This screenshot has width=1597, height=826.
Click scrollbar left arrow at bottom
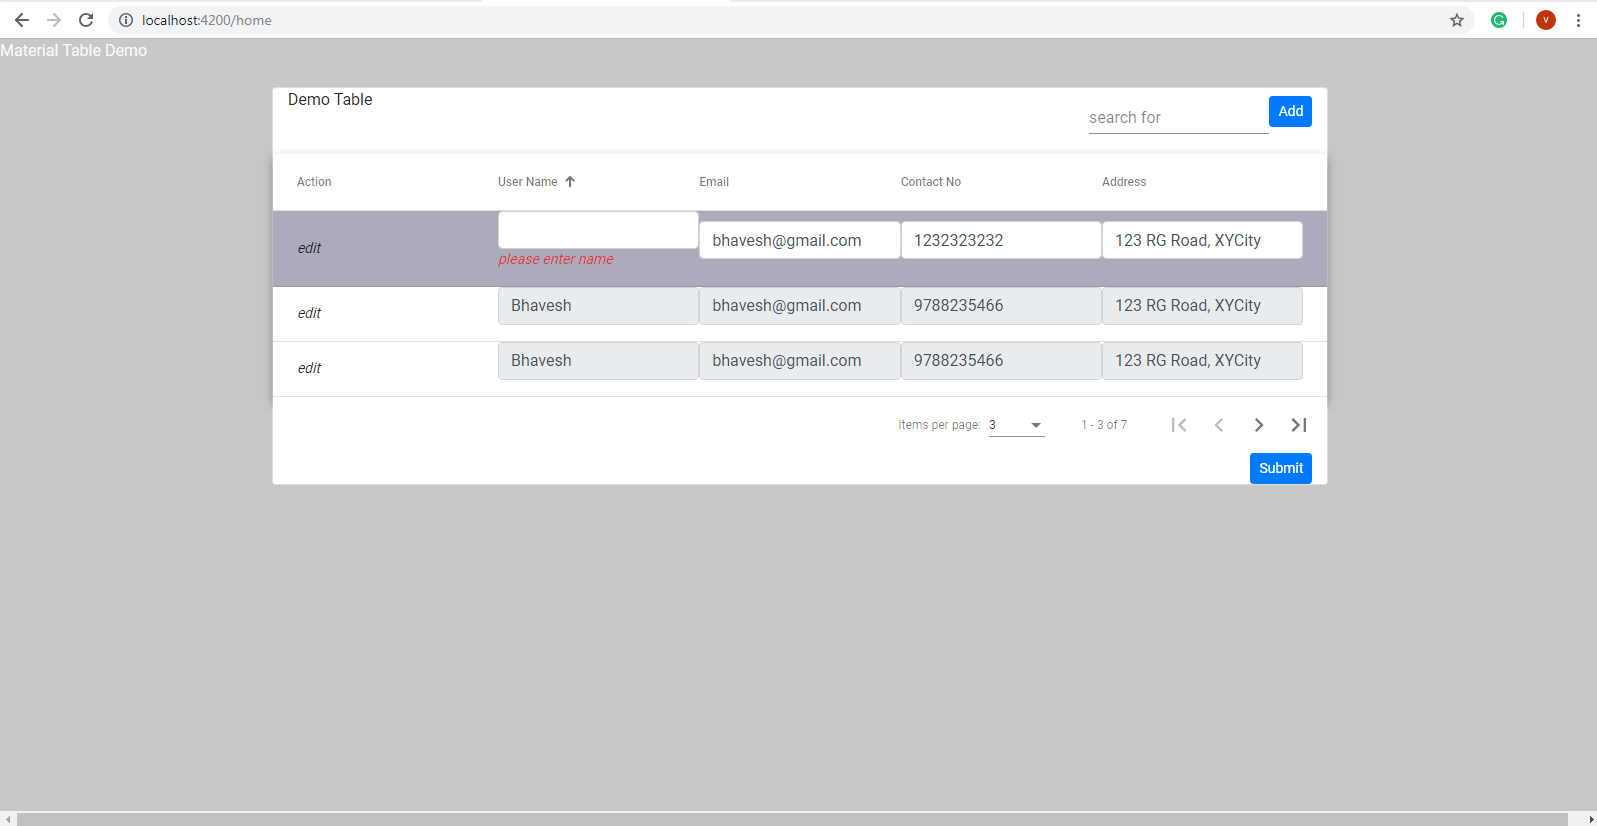8,819
